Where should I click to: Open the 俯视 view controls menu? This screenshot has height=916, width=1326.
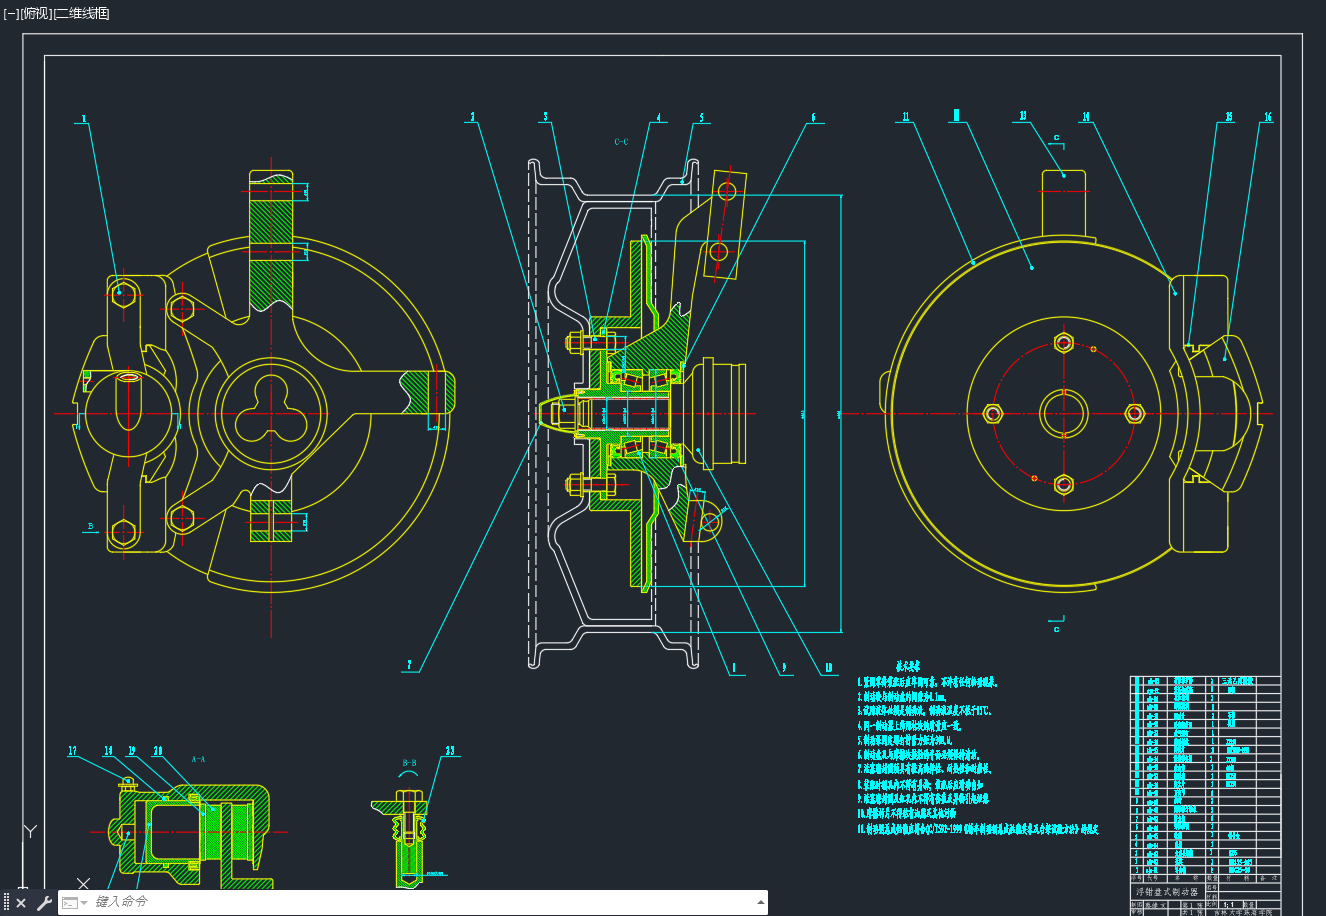tap(36, 13)
